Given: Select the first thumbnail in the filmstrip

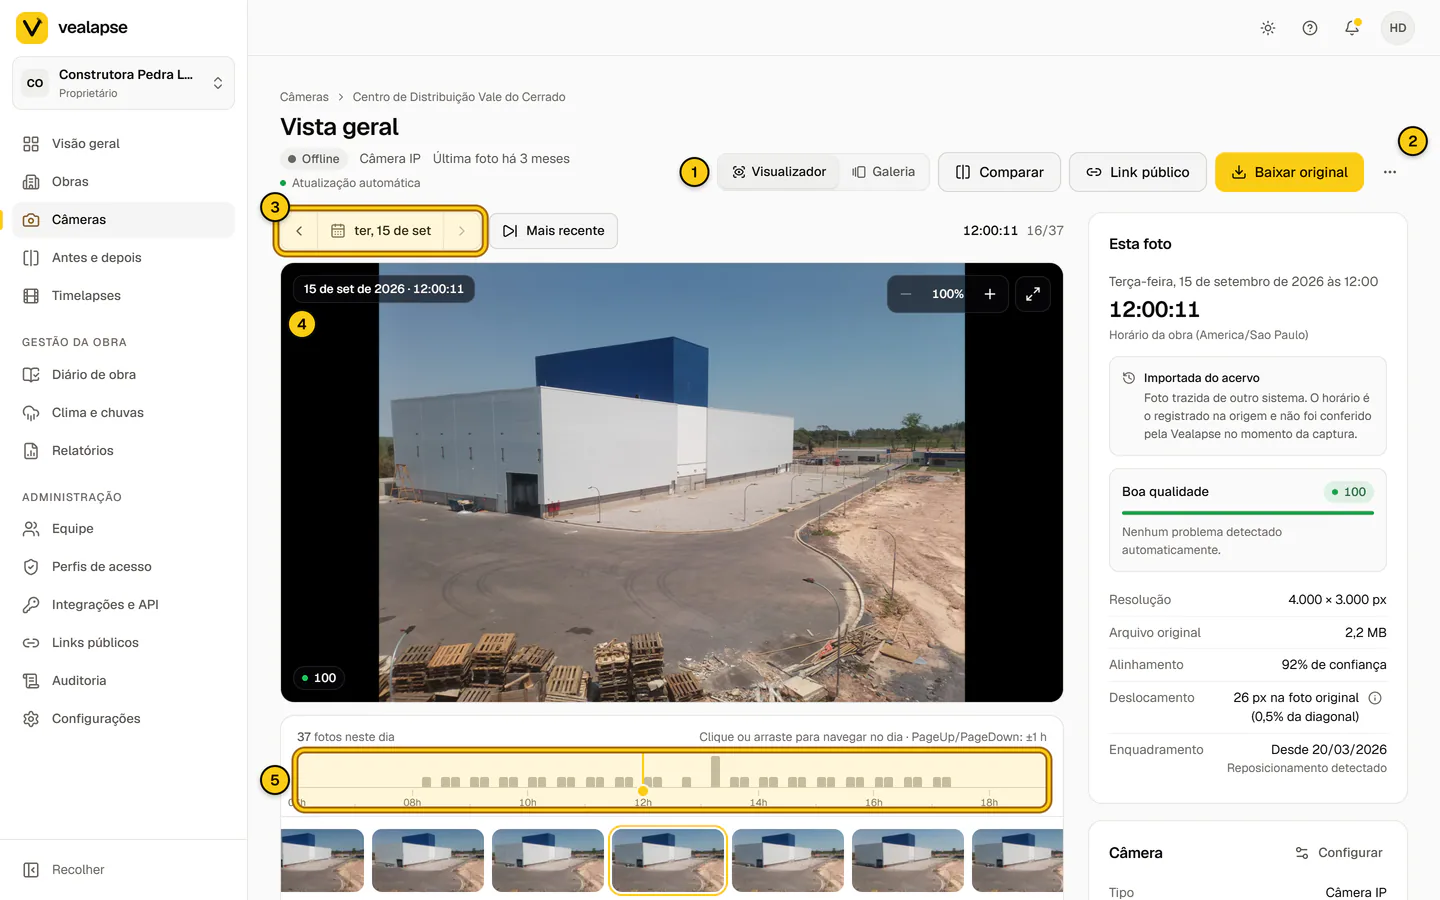Looking at the screenshot, I should click(322, 860).
